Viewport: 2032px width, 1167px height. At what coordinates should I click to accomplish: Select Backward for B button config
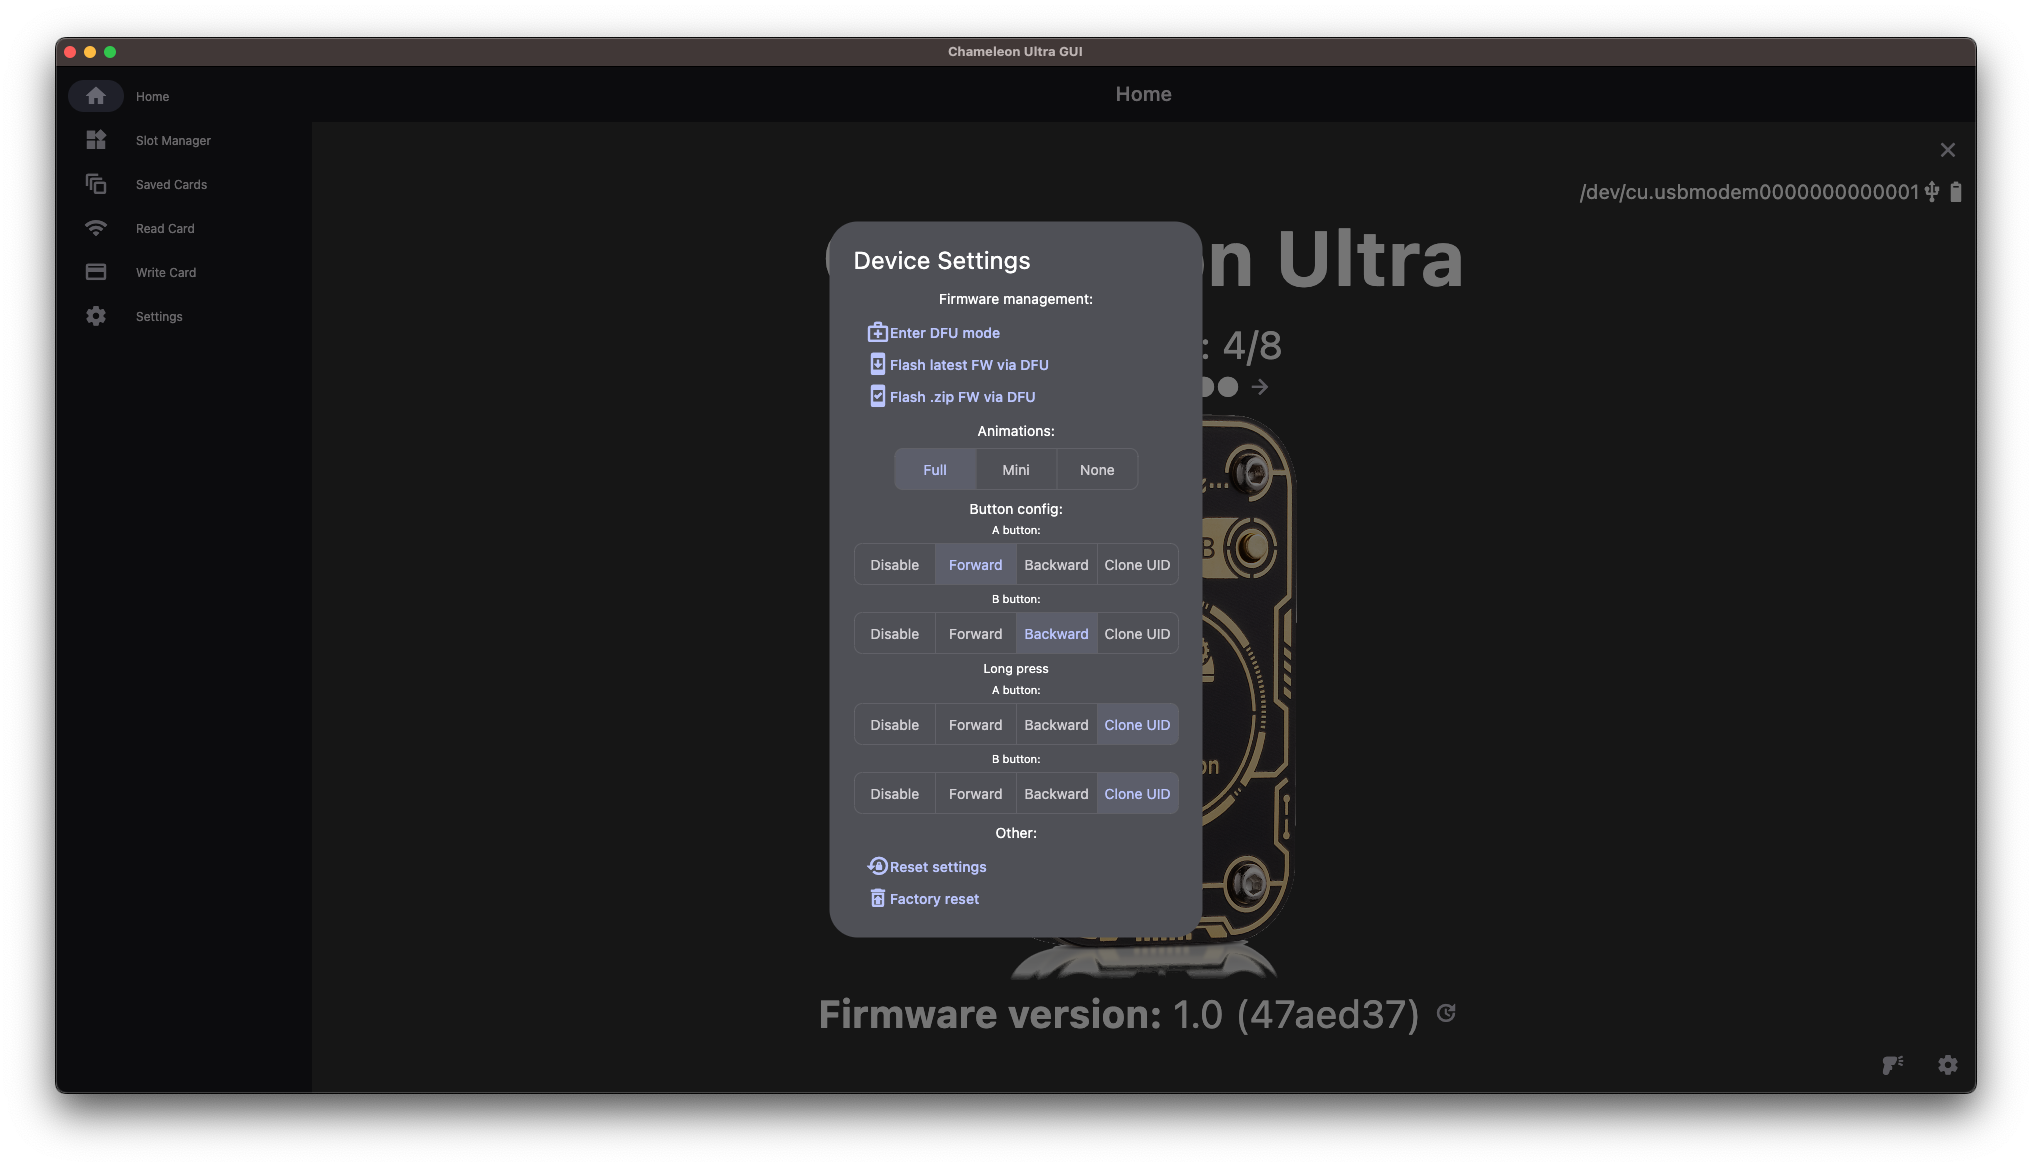point(1055,632)
